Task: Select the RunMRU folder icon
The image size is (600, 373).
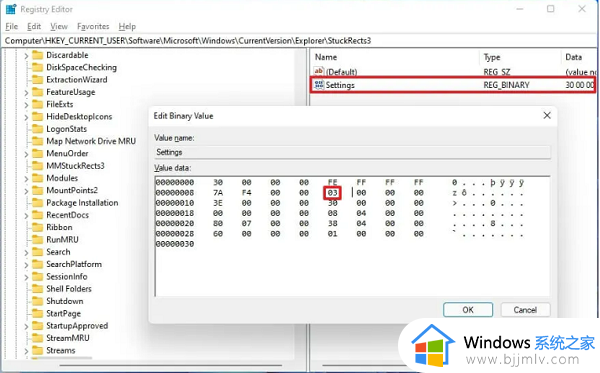Action: [x=38, y=239]
